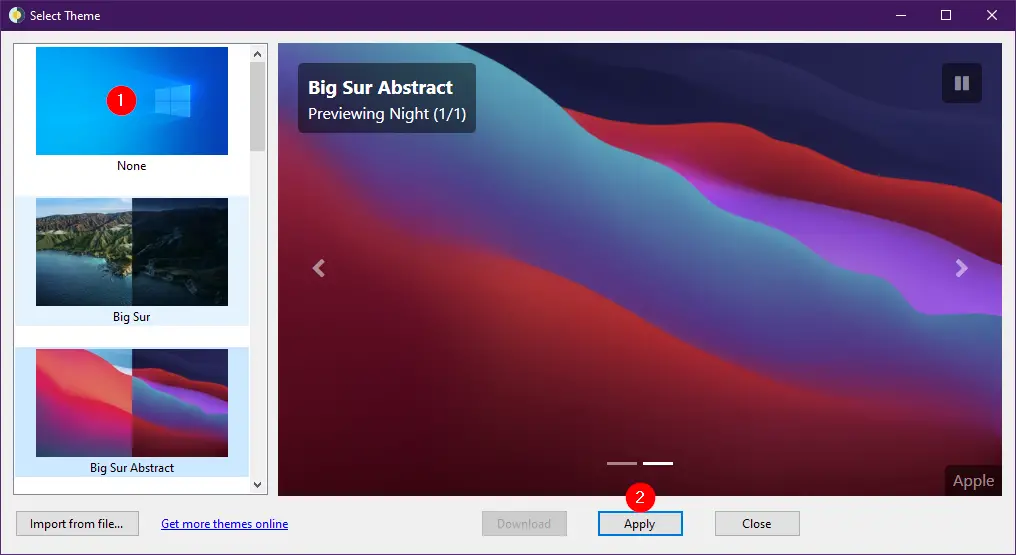The height and width of the screenshot is (555, 1016).
Task: Jump to first slide indicator in preview
Action: click(621, 464)
